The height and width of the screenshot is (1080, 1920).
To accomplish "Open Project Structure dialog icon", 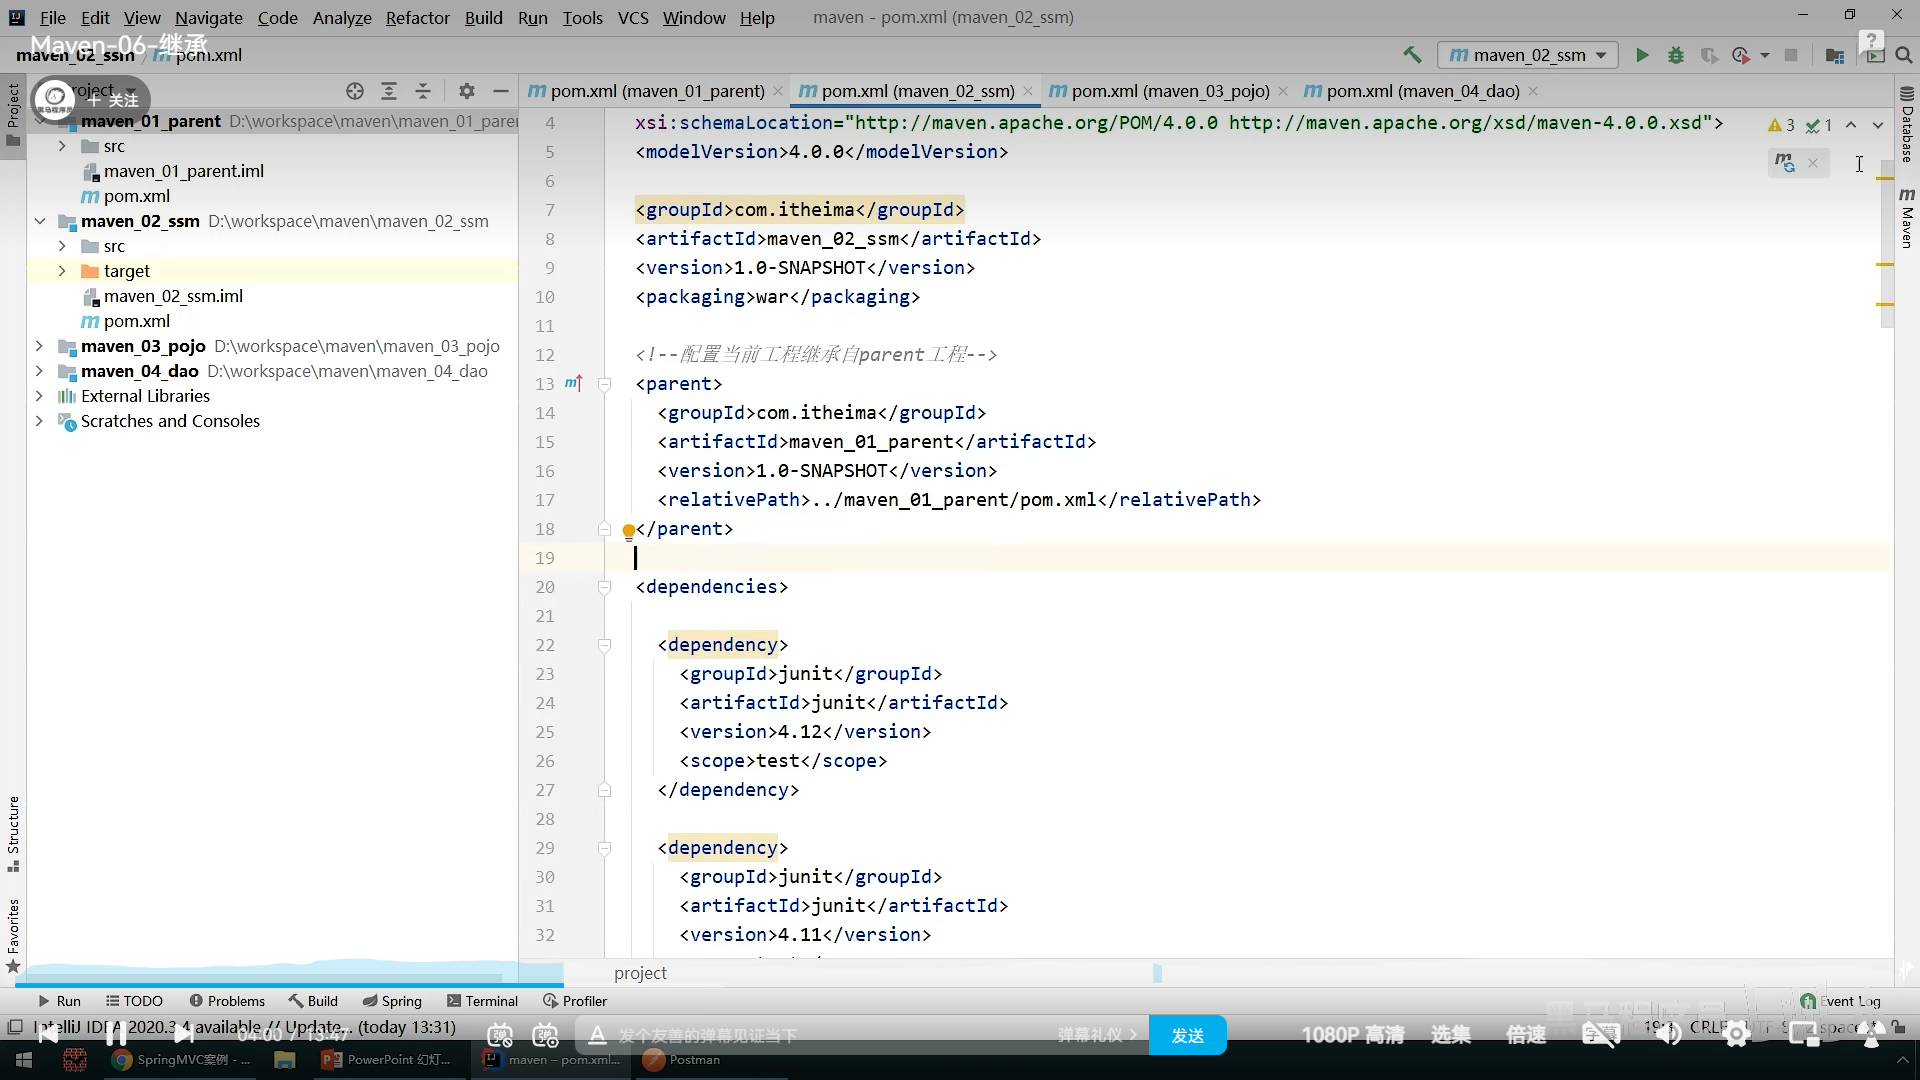I will 1834,56.
